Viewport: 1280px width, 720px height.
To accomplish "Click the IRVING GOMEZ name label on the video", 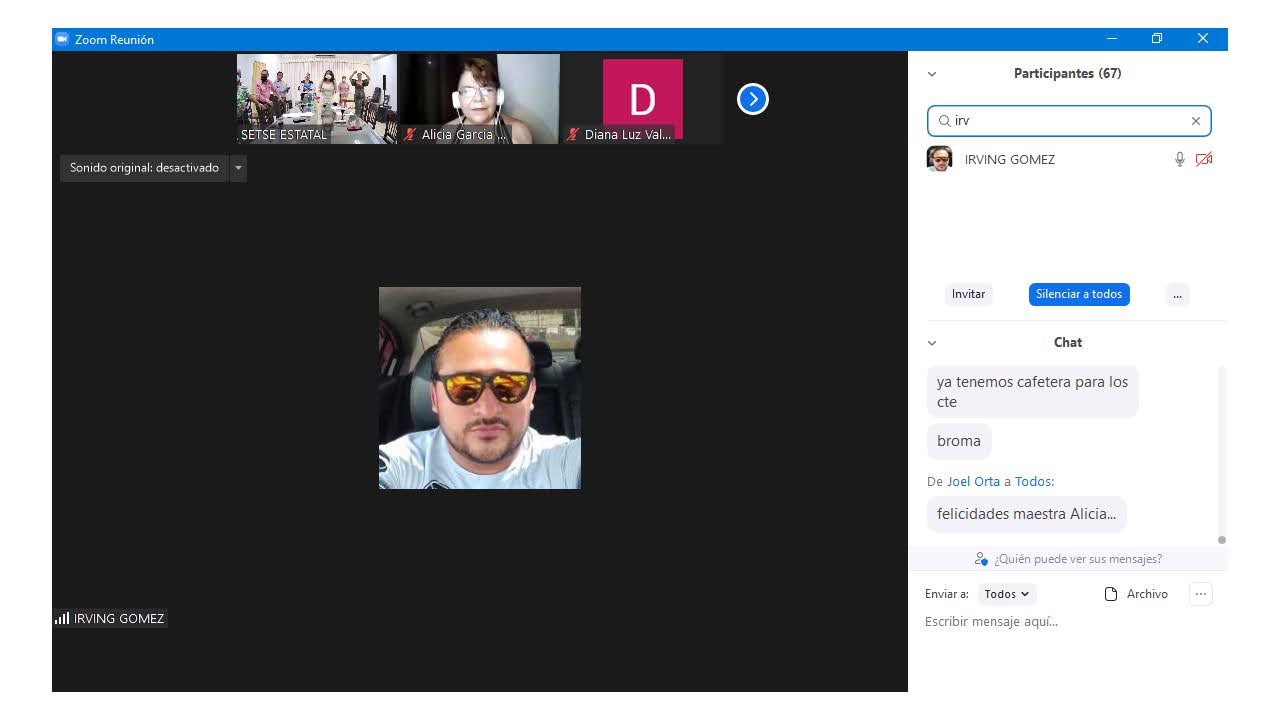I will (x=119, y=619).
